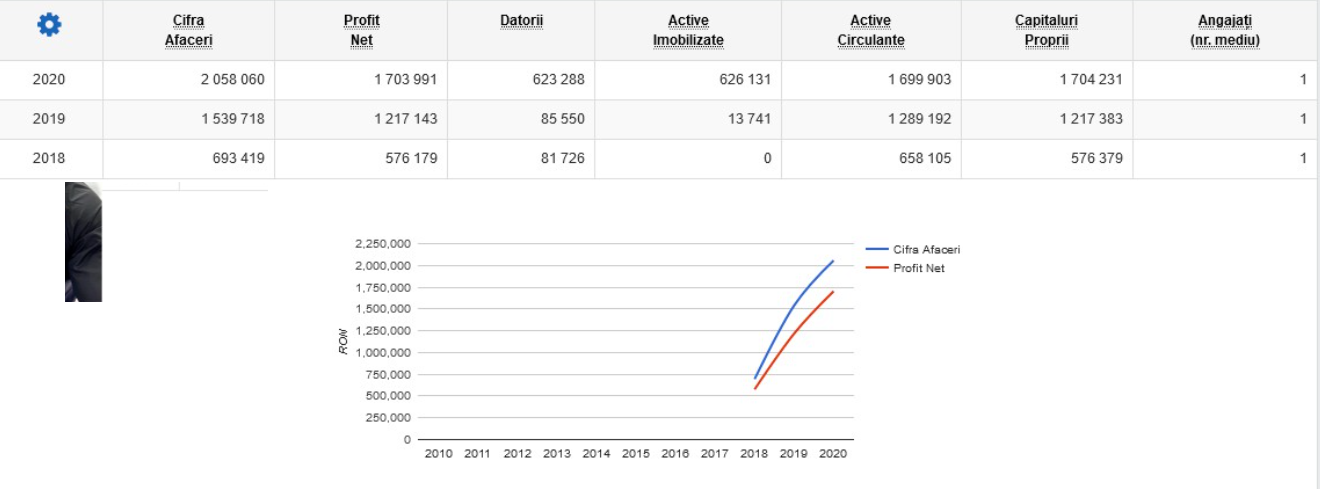The height and width of the screenshot is (489, 1320).
Task: Click the Cifra Afaceri column header
Action: [x=188, y=30]
